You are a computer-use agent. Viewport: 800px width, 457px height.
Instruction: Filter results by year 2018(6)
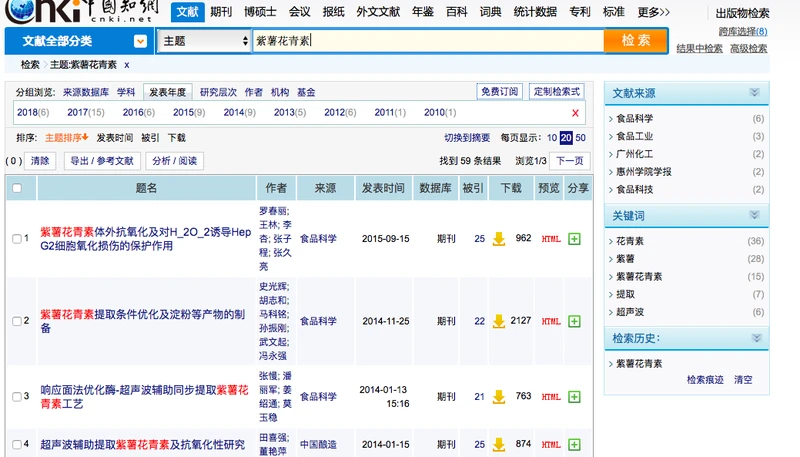(33, 113)
